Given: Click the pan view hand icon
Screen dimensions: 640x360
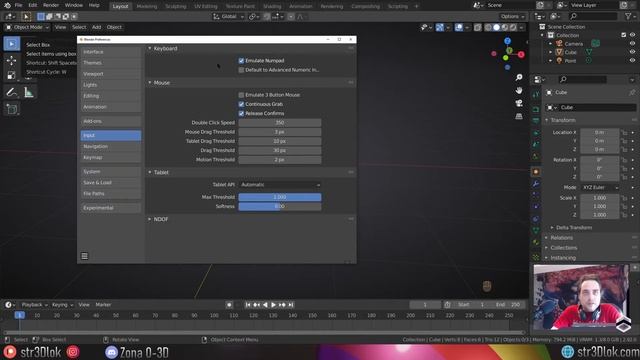Looking at the screenshot, I should (519, 90).
